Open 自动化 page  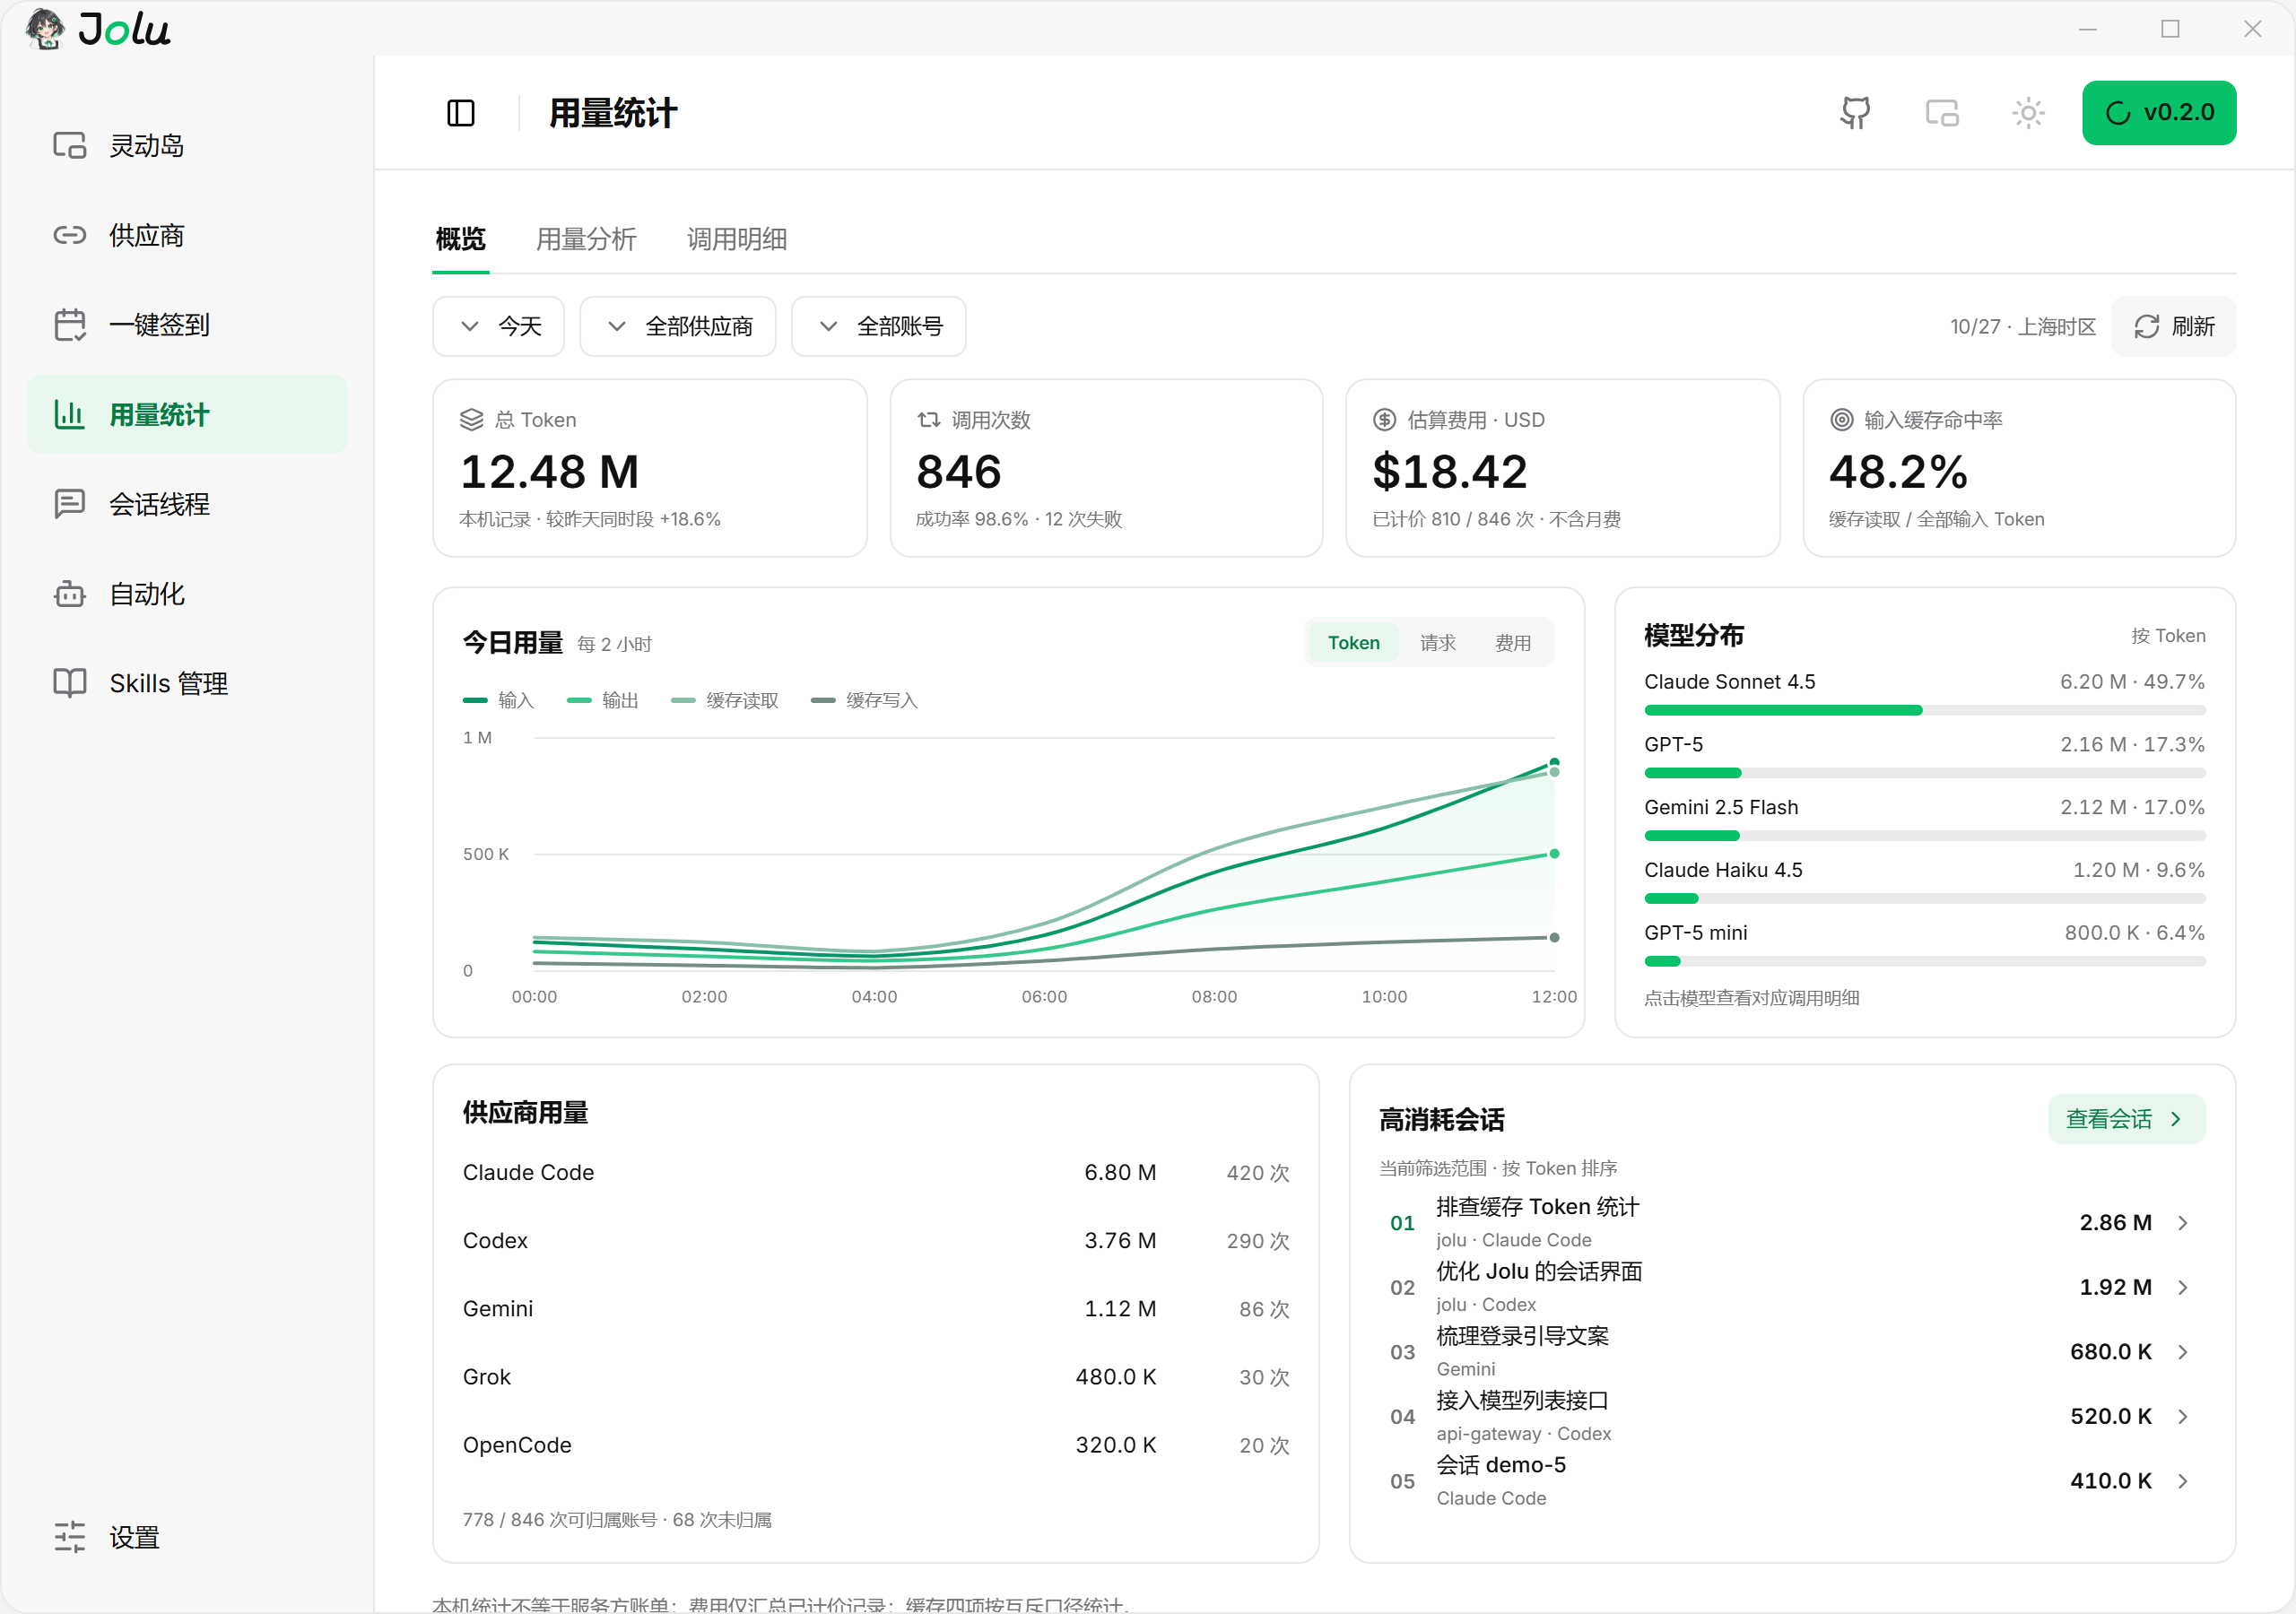pyautogui.click(x=187, y=594)
